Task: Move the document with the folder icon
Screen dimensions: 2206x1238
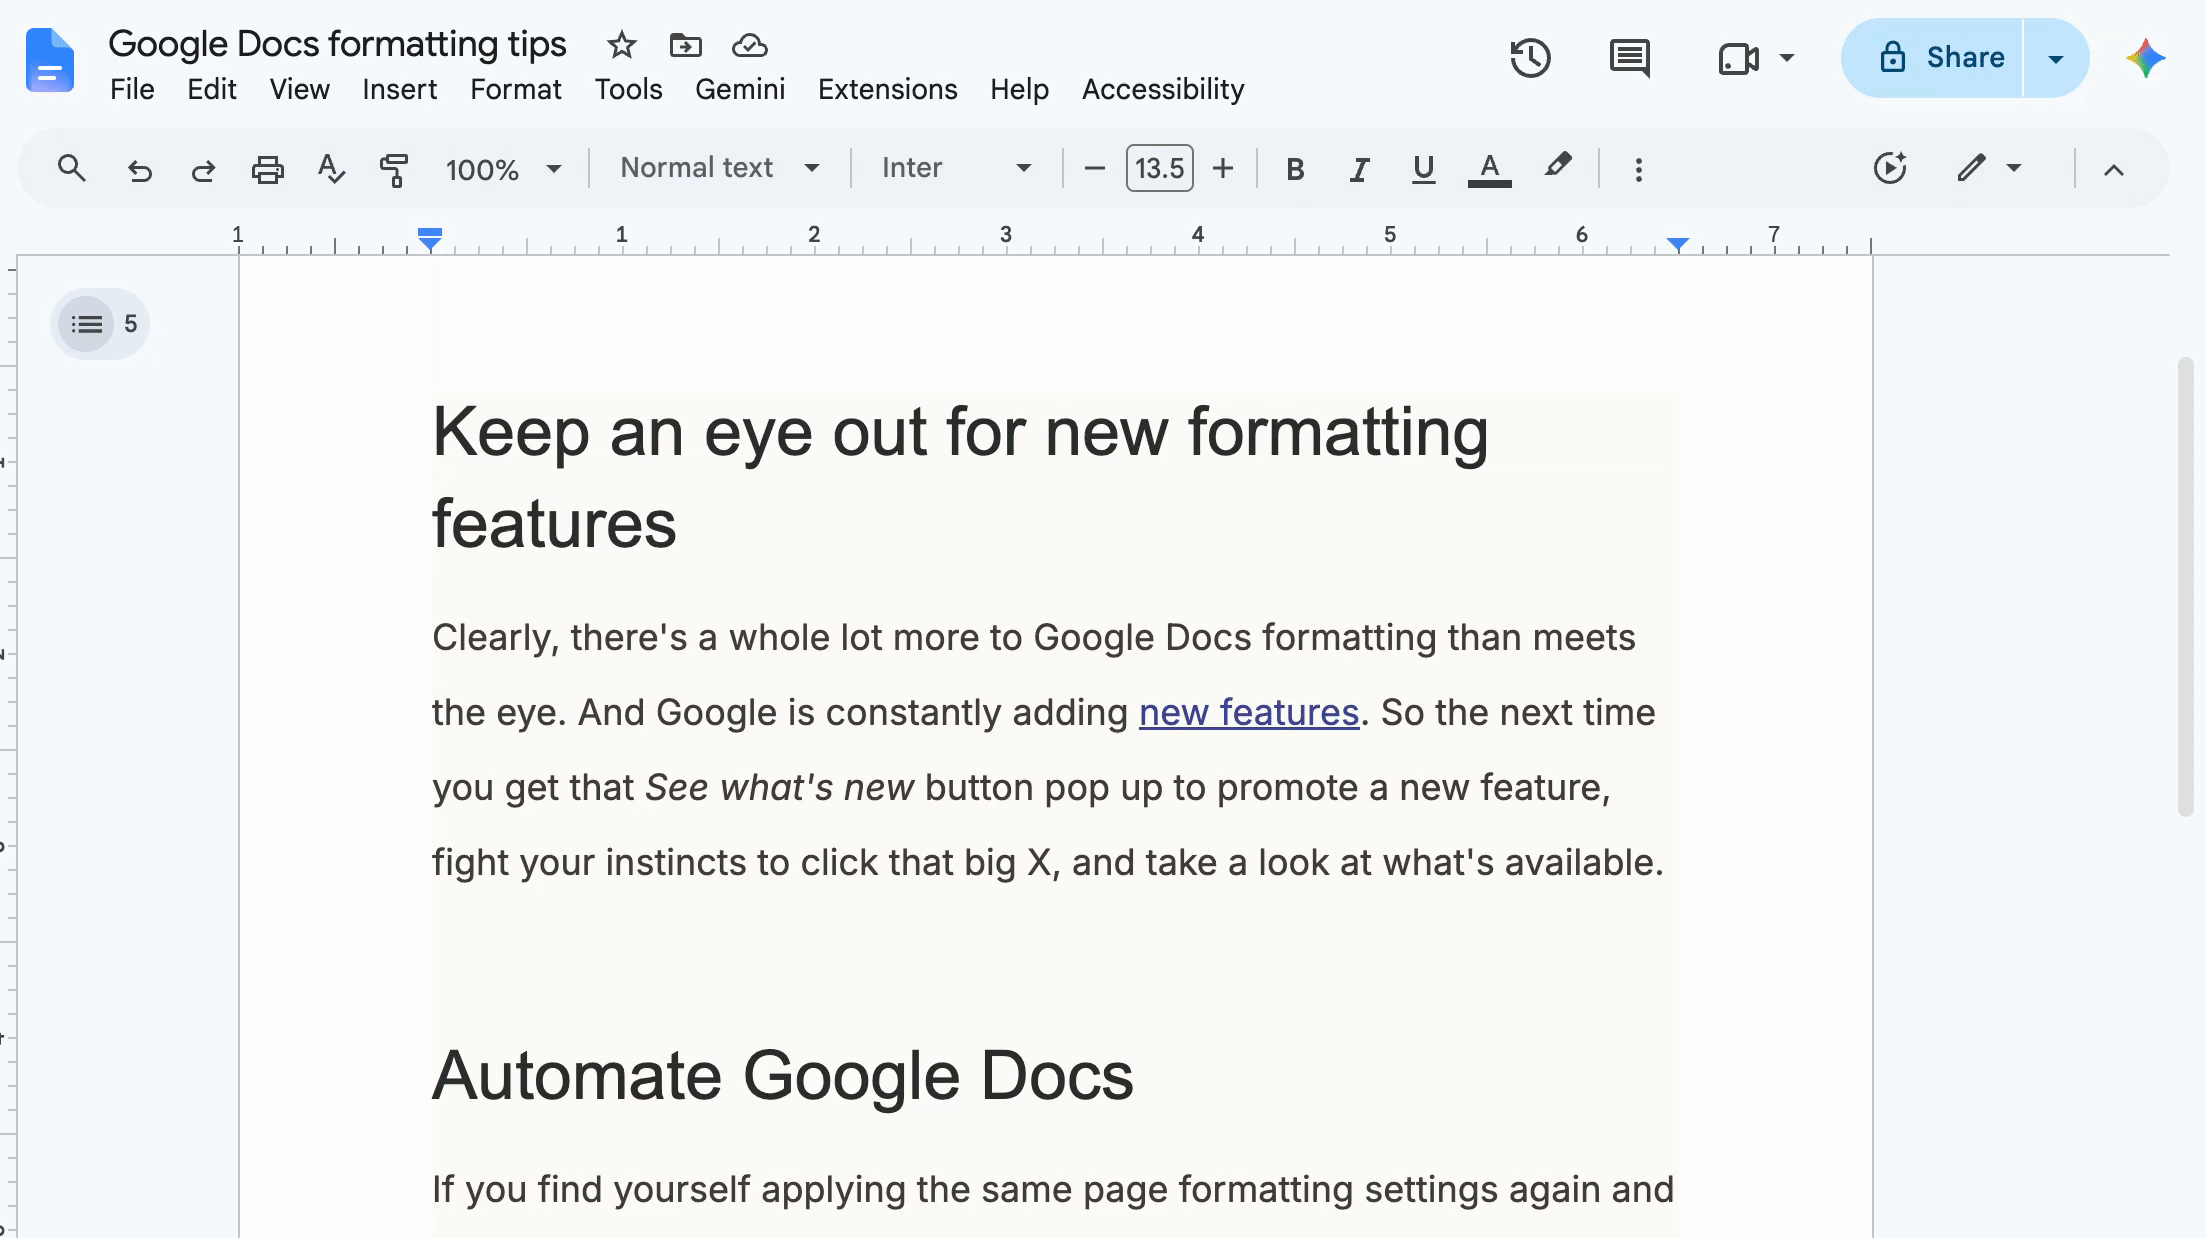Action: [x=685, y=45]
